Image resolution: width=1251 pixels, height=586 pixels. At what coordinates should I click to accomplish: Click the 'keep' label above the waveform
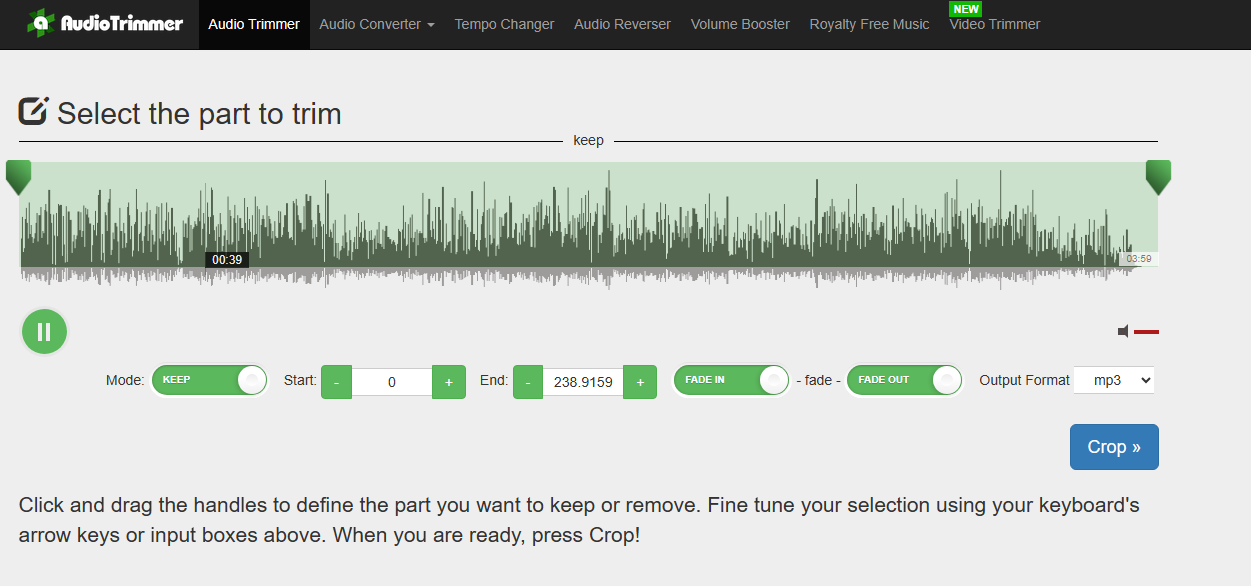588,140
